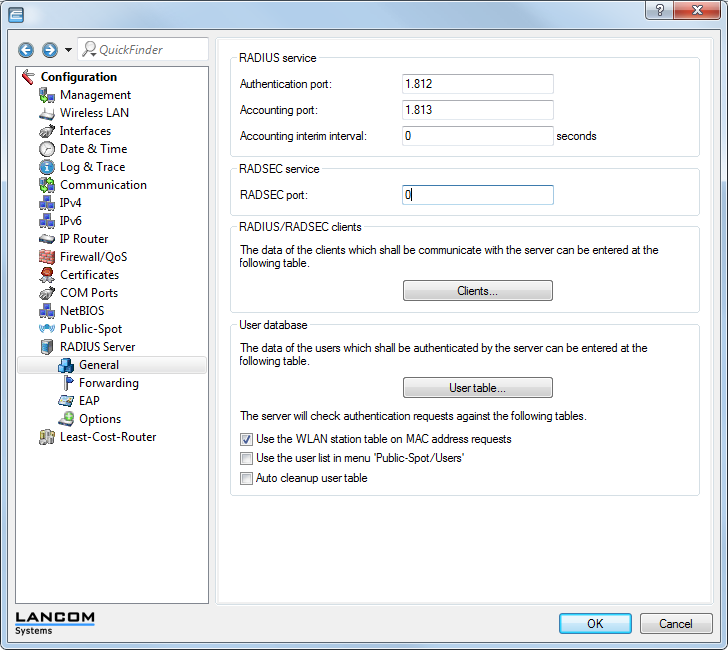728x650 pixels.
Task: Click the Authentication port field
Action: click(x=477, y=84)
